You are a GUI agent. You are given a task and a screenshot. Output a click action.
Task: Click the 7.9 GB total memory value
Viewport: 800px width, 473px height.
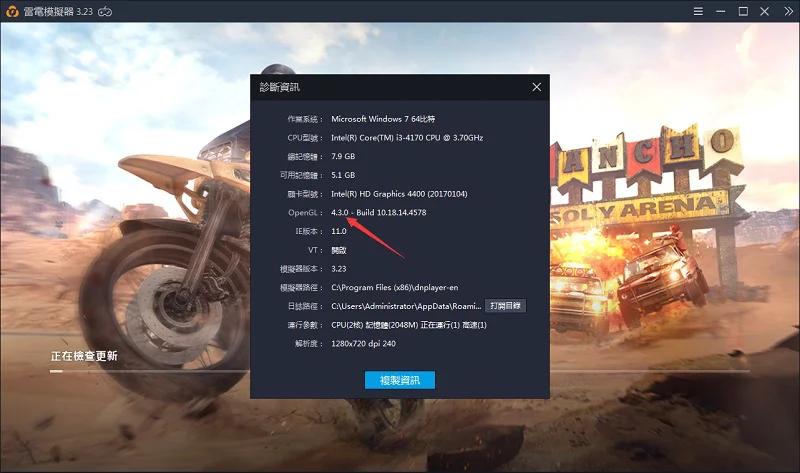[343, 156]
